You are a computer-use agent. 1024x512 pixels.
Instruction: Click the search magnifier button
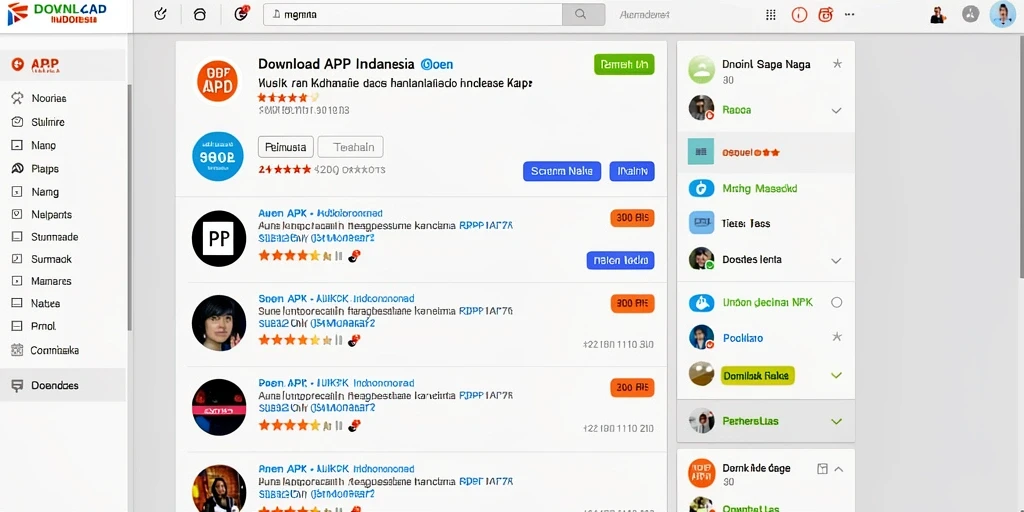[583, 14]
